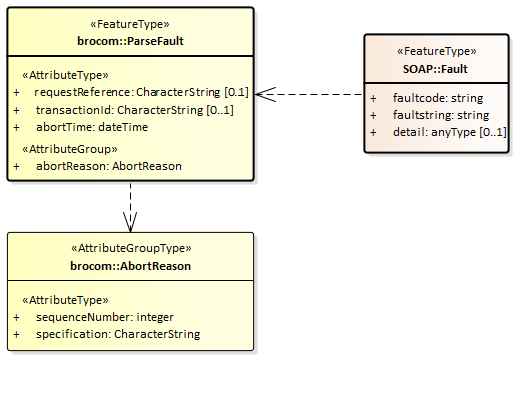Select the brocom::ParseFault class title
Viewport: 522px width, 393px height.
tap(130, 41)
